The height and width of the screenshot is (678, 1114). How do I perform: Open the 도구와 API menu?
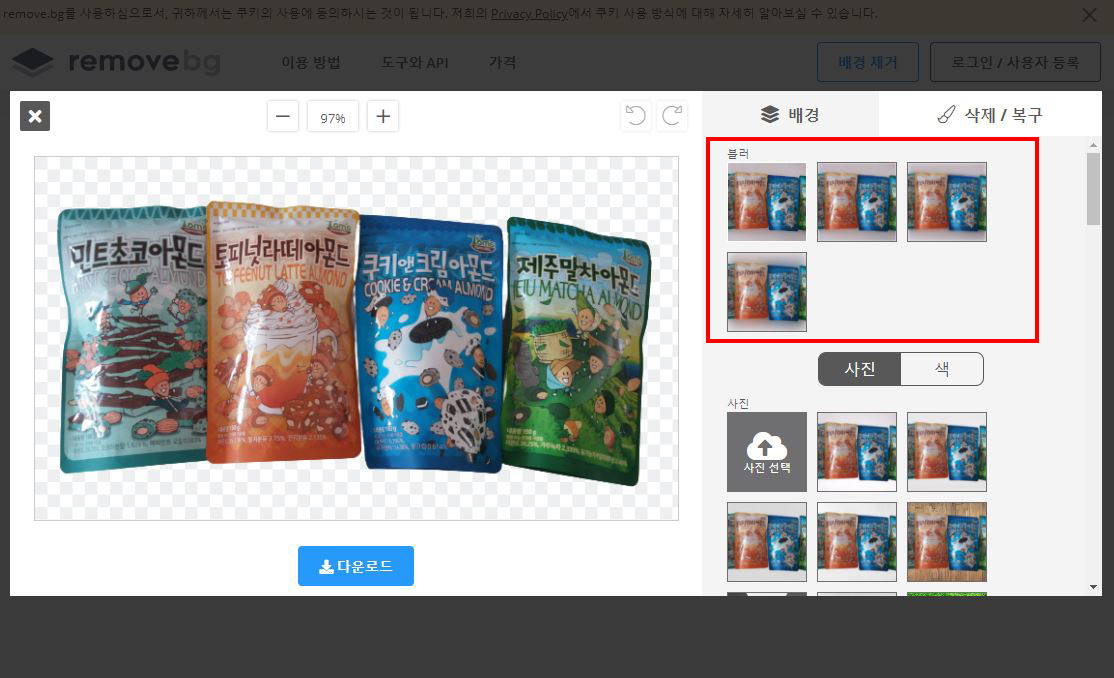(x=415, y=63)
